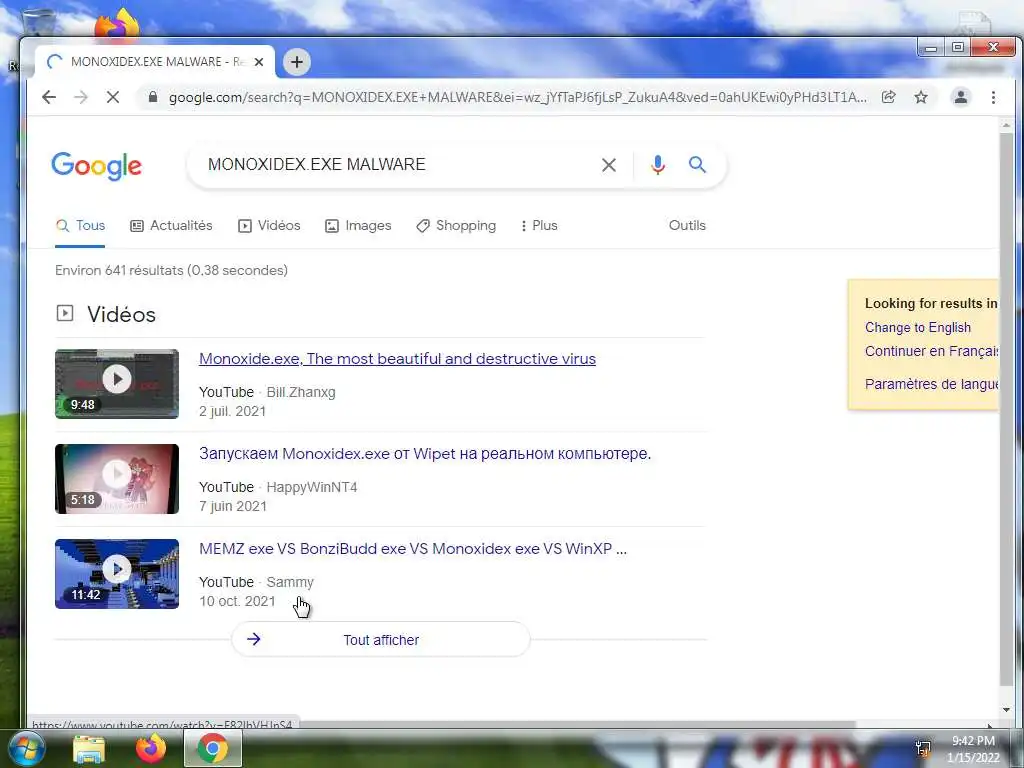Click the 10 oct. 2021 date
The height and width of the screenshot is (768, 1024).
click(x=237, y=601)
